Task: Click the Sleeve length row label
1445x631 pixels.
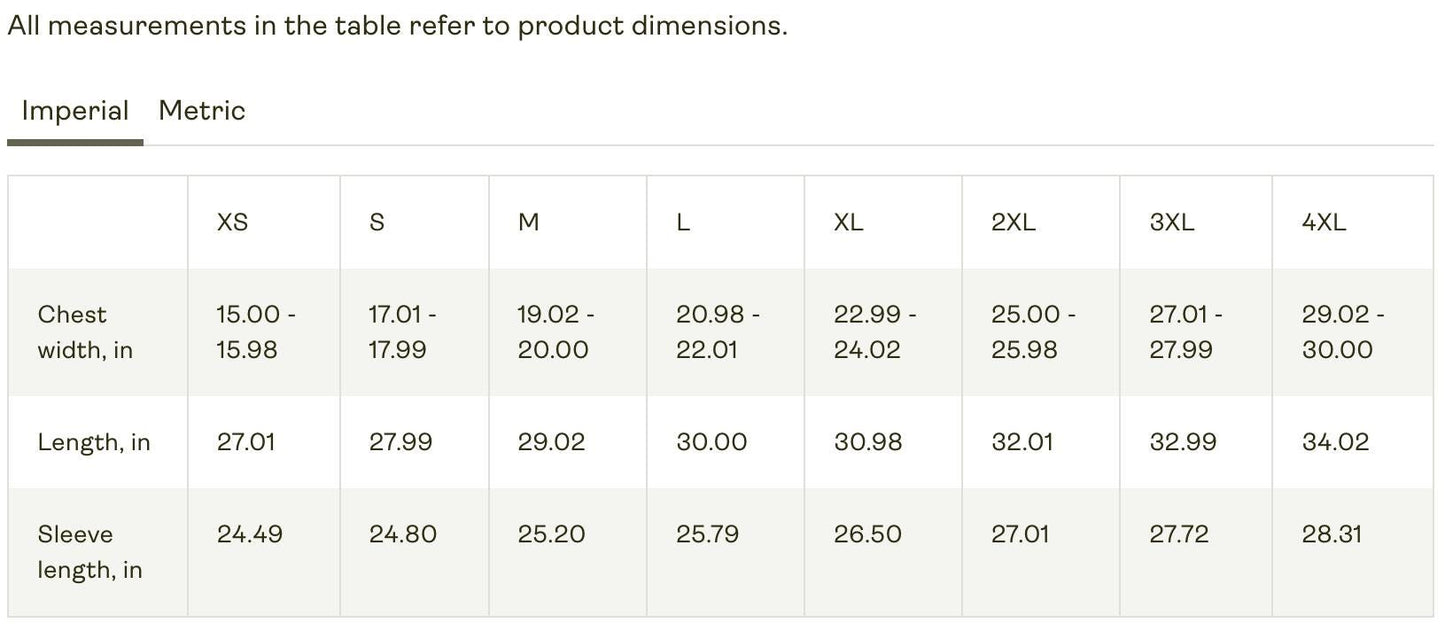Action: point(90,552)
